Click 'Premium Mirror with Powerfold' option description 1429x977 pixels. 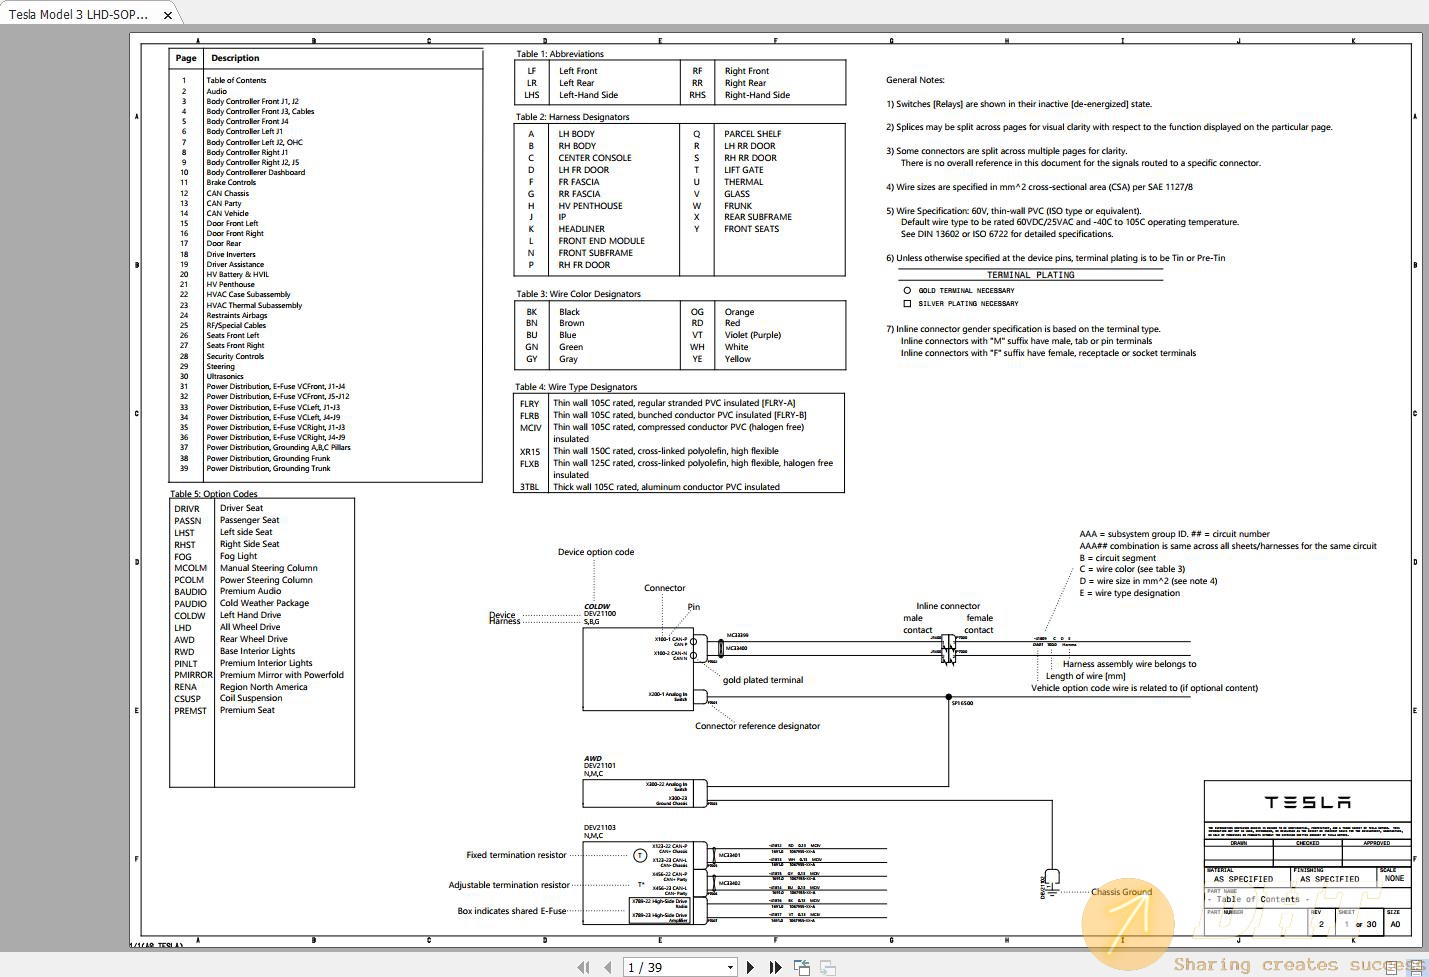click(x=282, y=675)
